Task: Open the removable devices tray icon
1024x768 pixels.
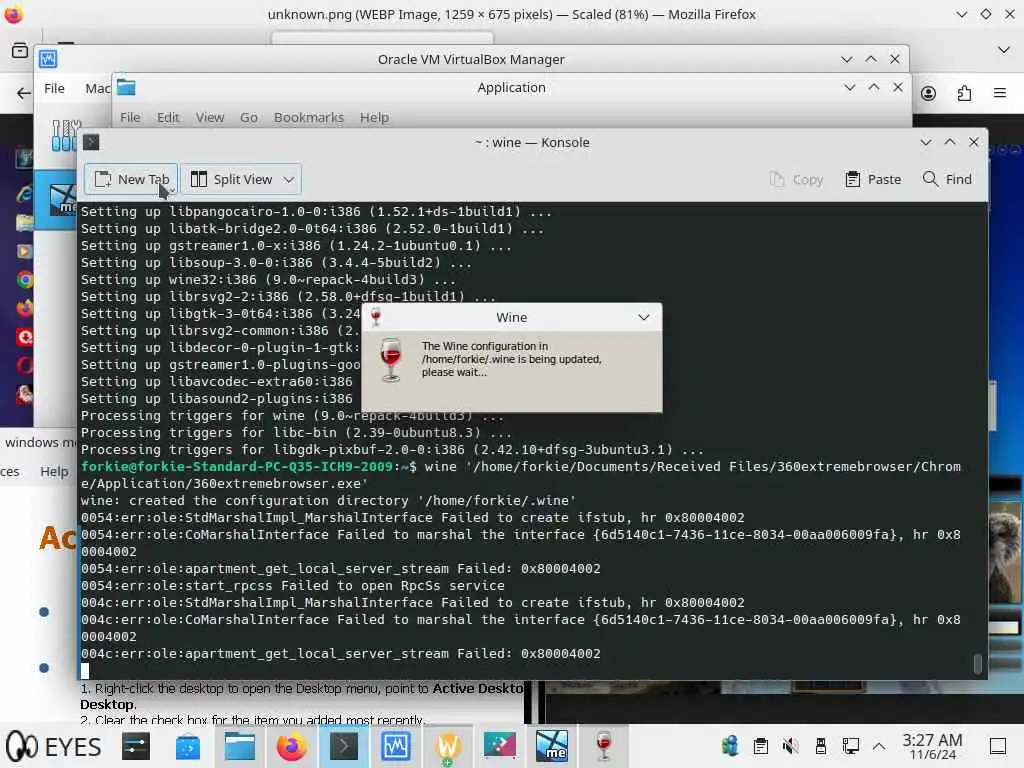Action: coord(820,746)
